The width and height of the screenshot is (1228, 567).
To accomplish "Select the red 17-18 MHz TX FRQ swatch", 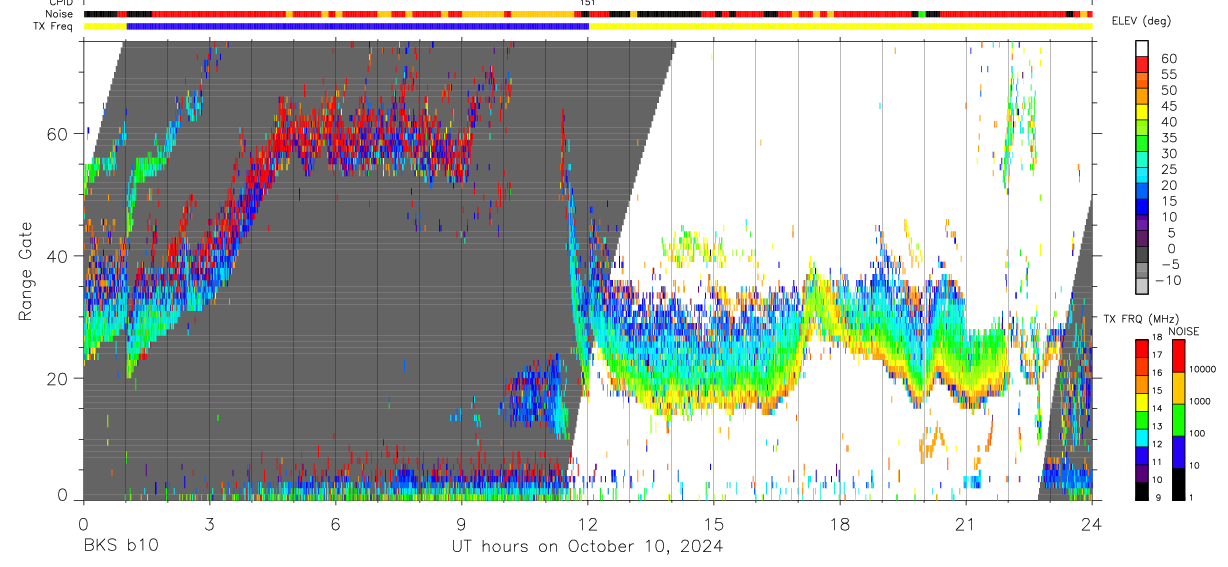I will [1141, 348].
